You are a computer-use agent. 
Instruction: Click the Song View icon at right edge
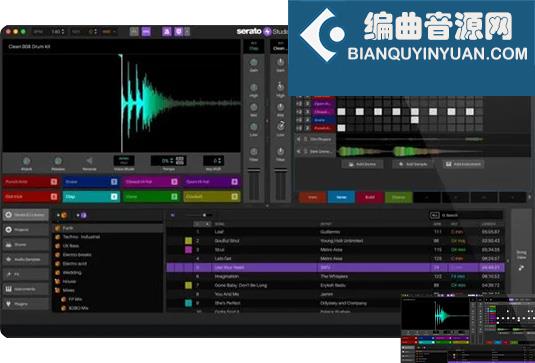pos(521,268)
